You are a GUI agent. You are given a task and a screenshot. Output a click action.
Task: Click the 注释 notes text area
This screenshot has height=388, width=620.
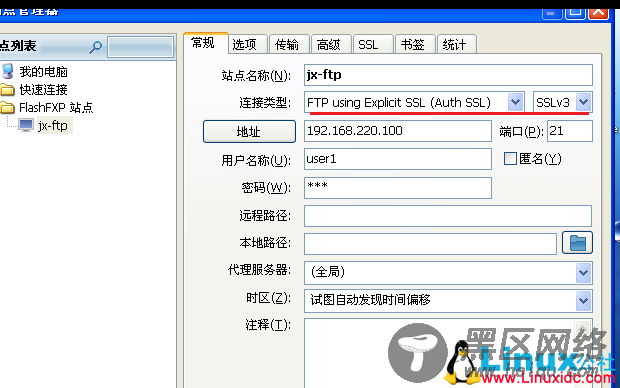(x=448, y=353)
